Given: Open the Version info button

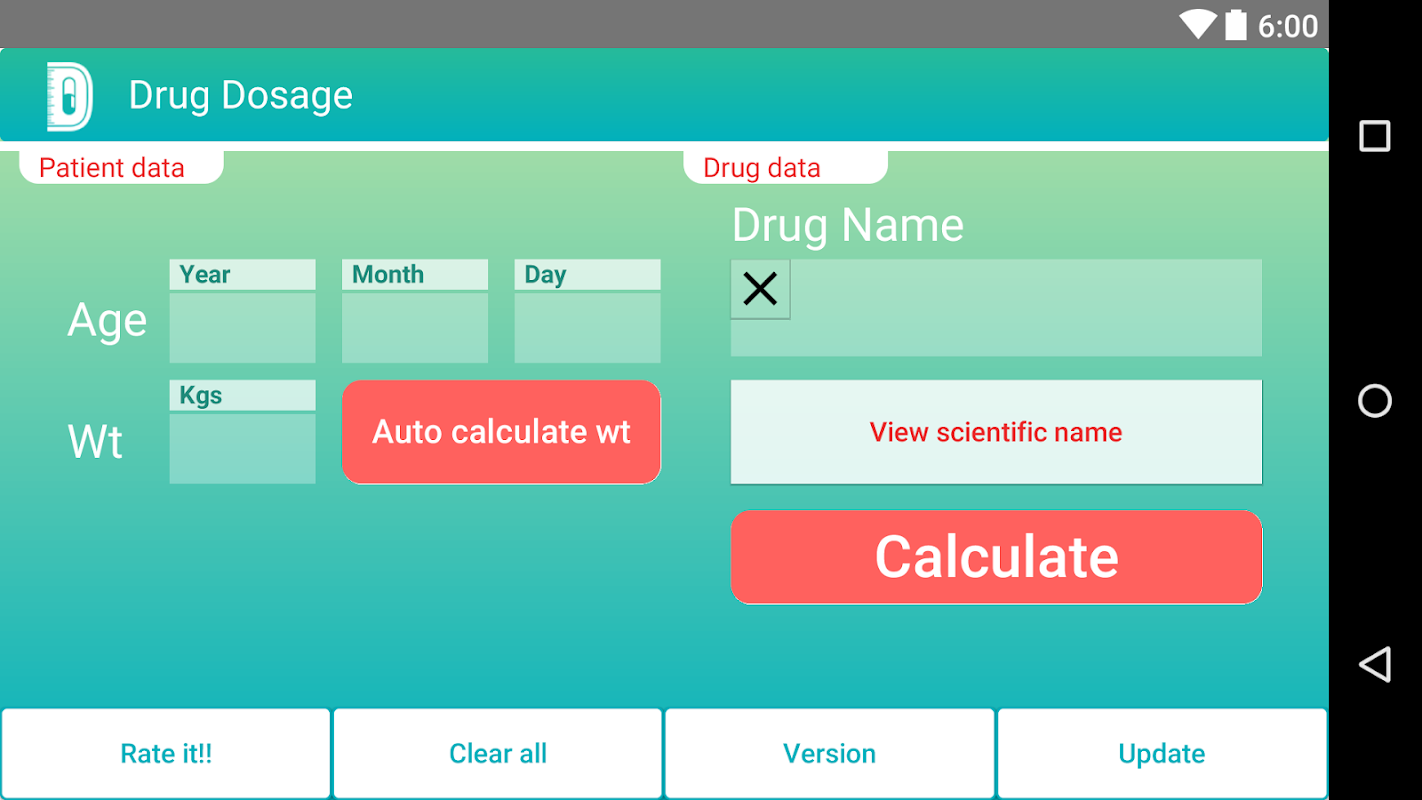Looking at the screenshot, I should tap(829, 754).
